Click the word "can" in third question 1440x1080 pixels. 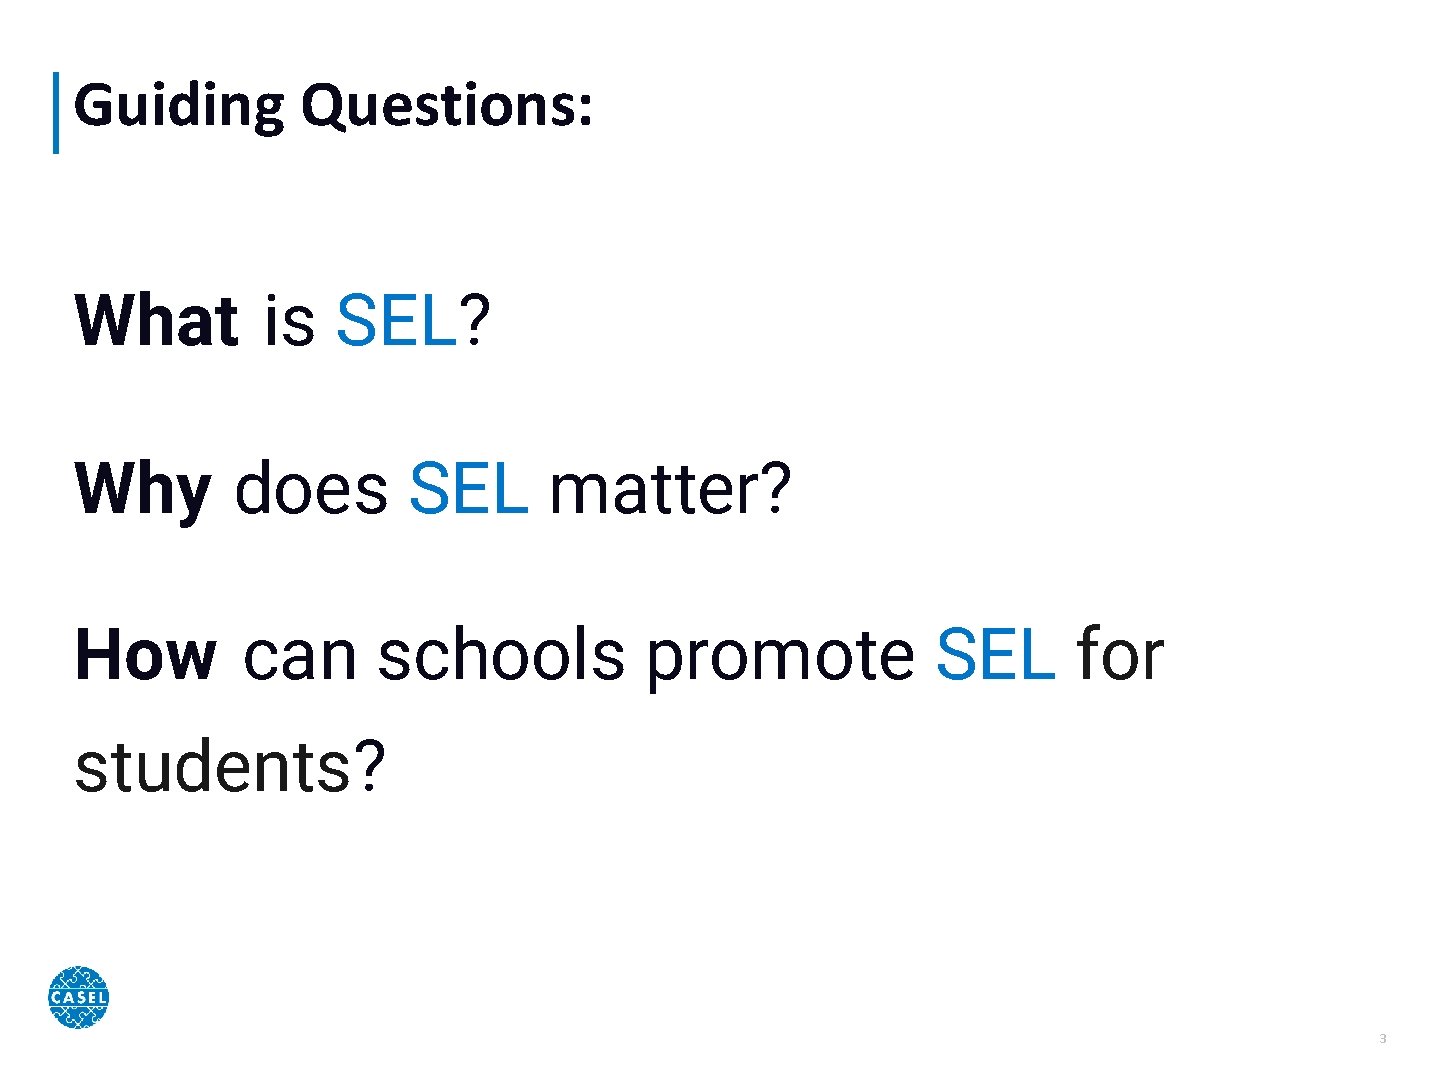click(x=299, y=656)
